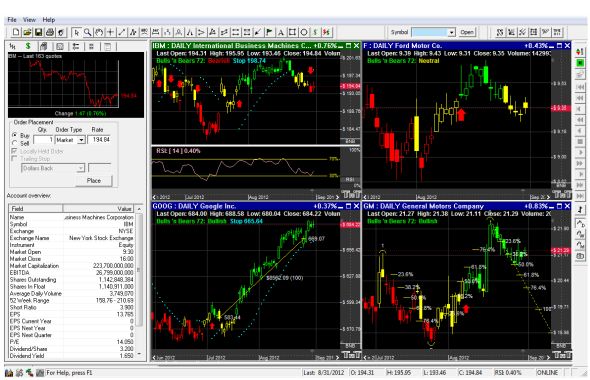
Task: Click the Place order button
Action: (x=94, y=181)
